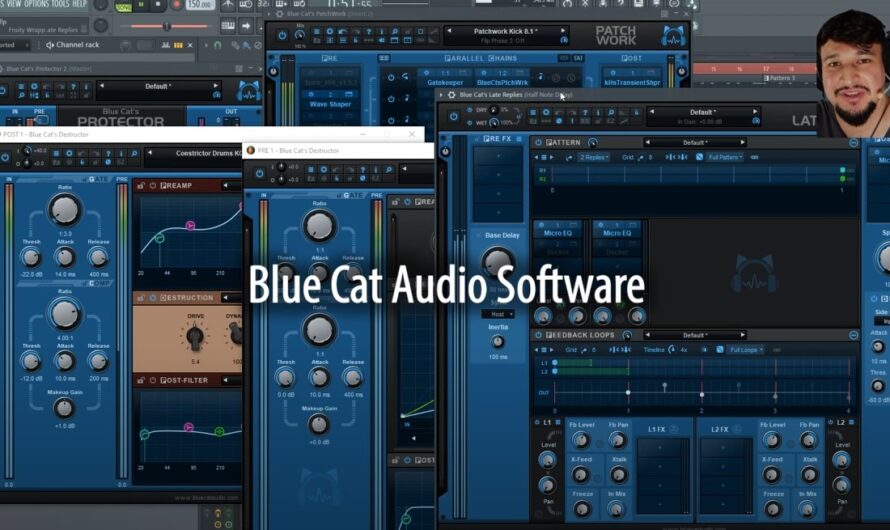Click the Comp Makeup Gain knob in POST 1 Destructor

click(x=64, y=408)
